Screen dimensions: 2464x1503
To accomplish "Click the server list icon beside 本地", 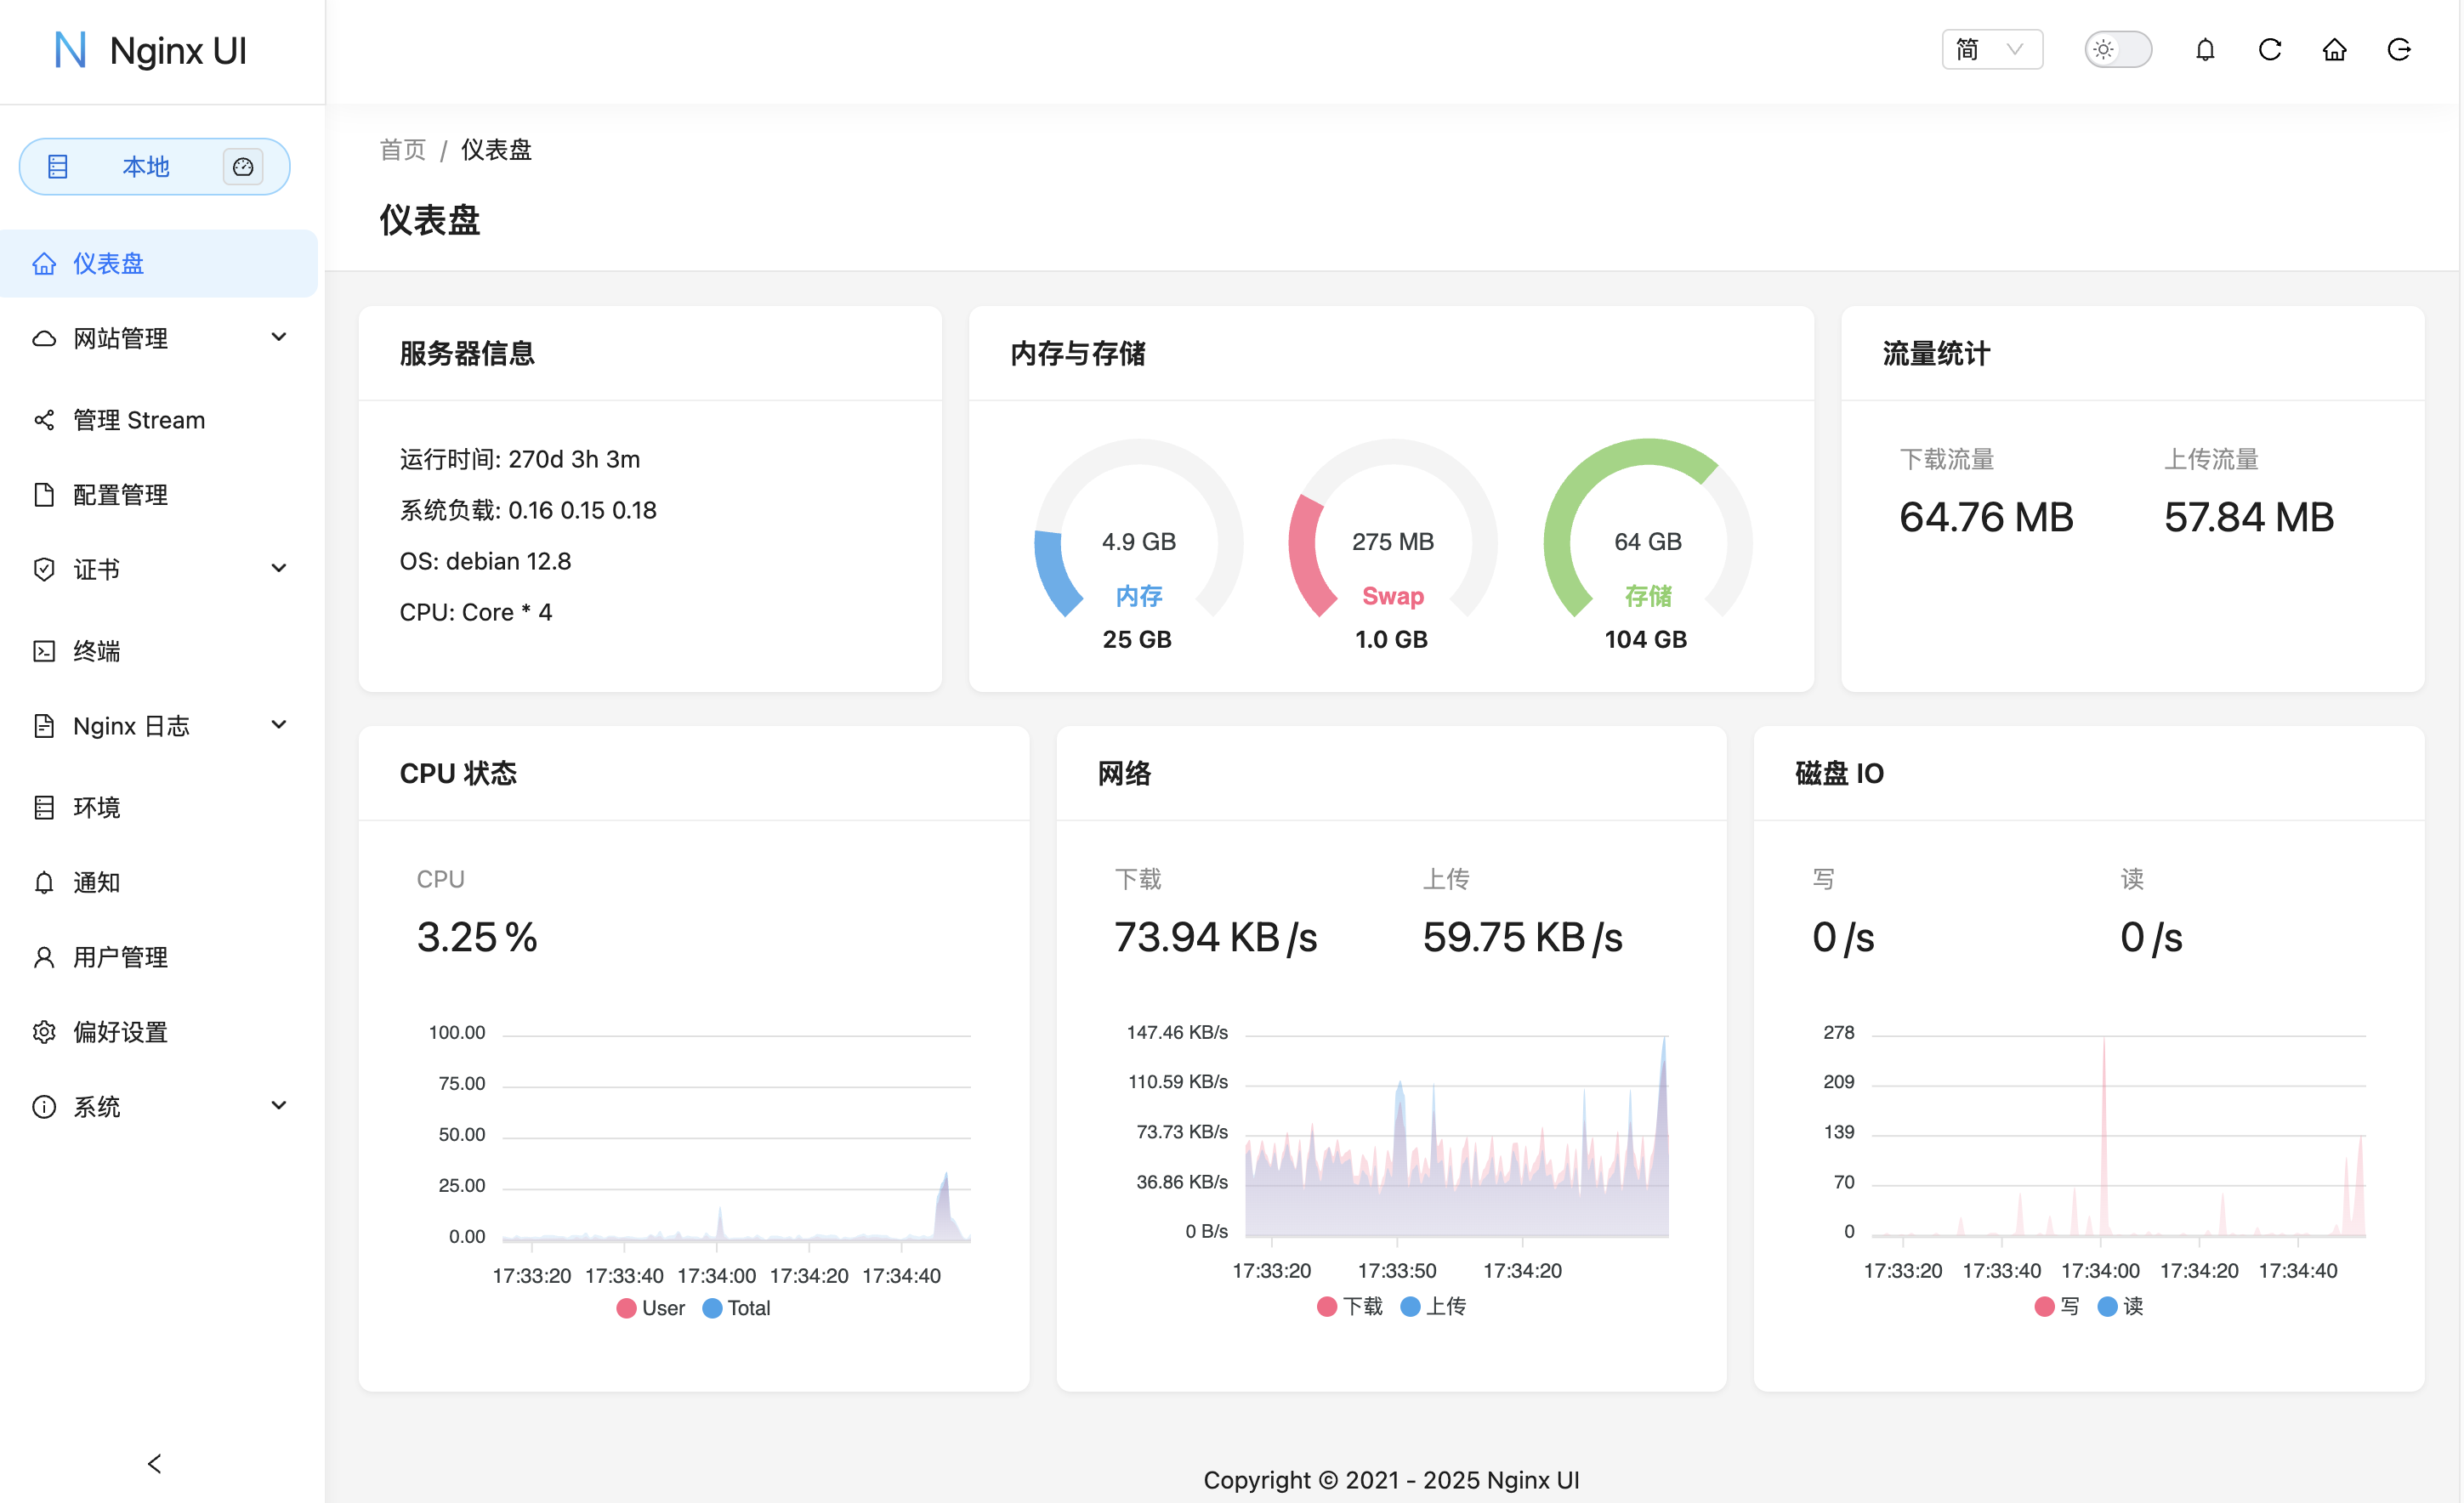I will coord(58,167).
